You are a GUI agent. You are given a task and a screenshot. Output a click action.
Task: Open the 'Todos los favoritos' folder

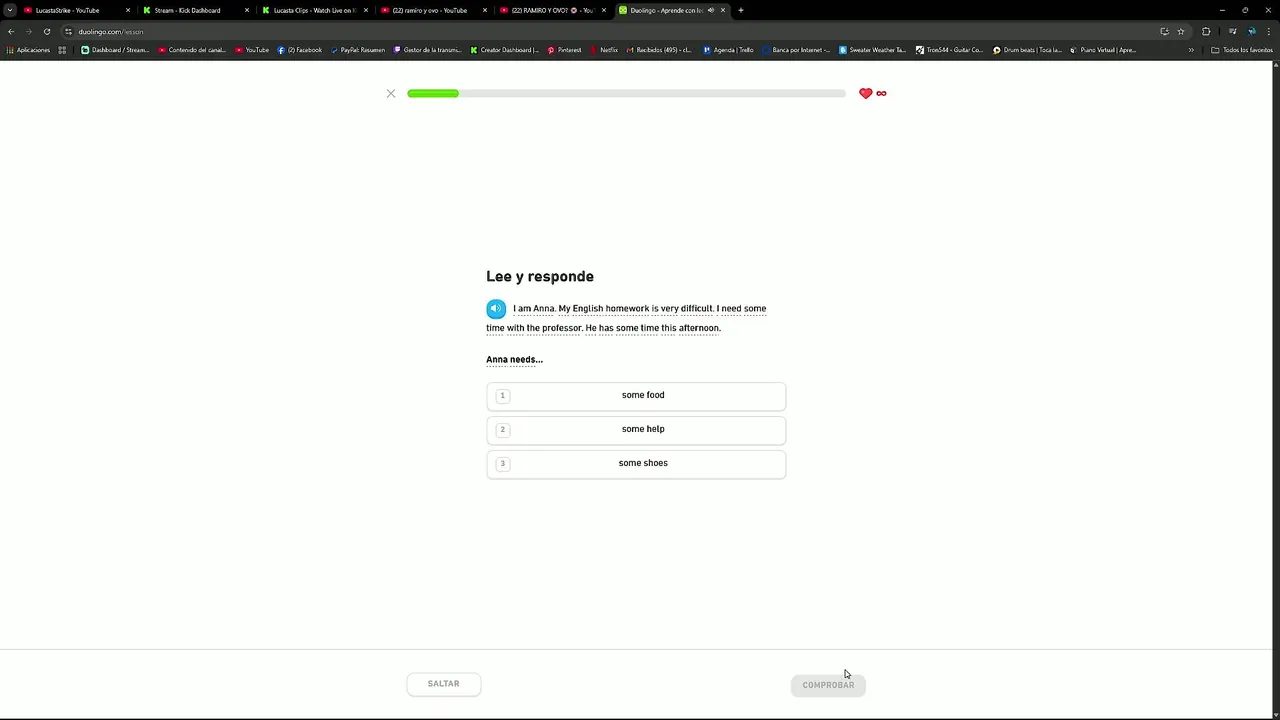[x=1242, y=50]
